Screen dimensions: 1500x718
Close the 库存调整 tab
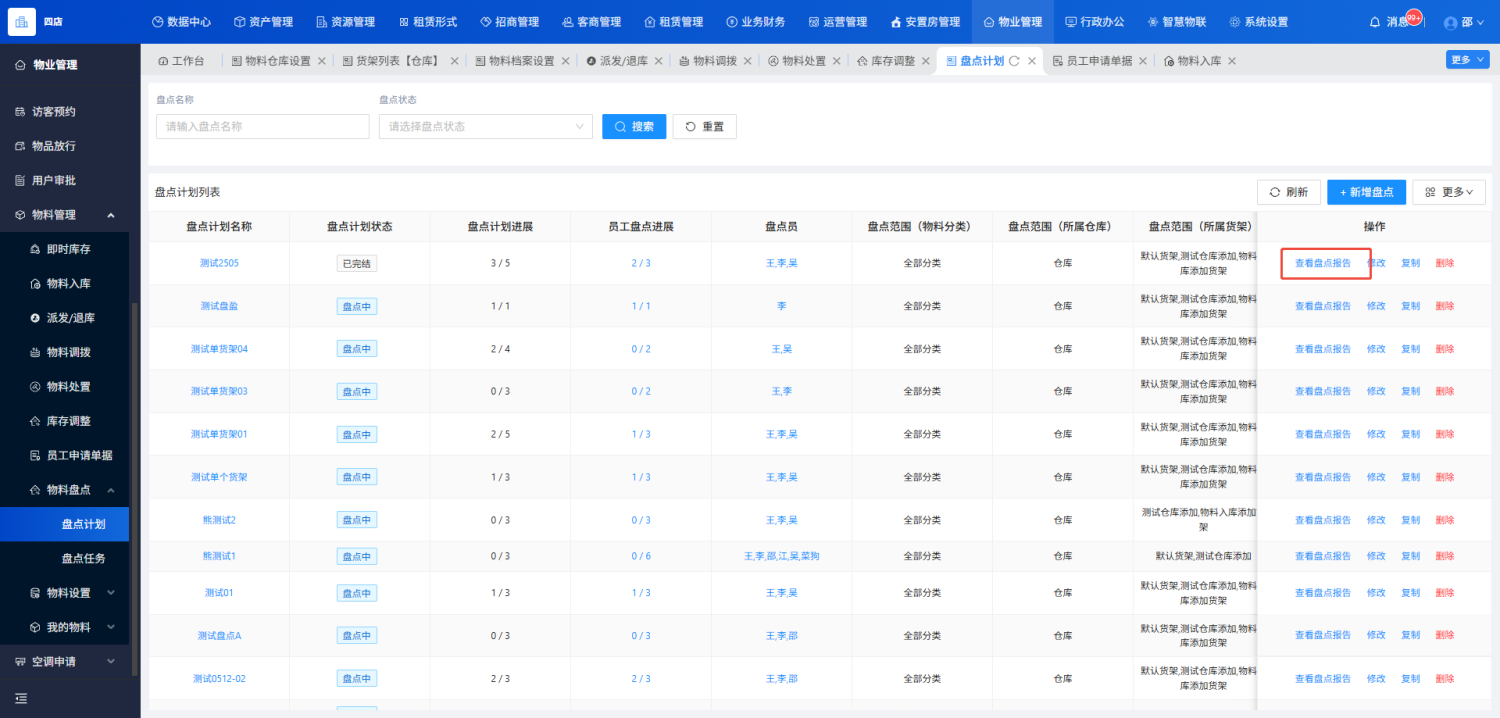tap(925, 61)
